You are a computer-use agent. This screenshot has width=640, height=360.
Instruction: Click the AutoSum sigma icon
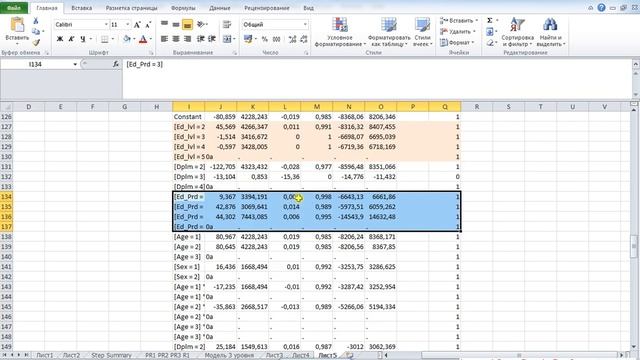click(x=490, y=20)
